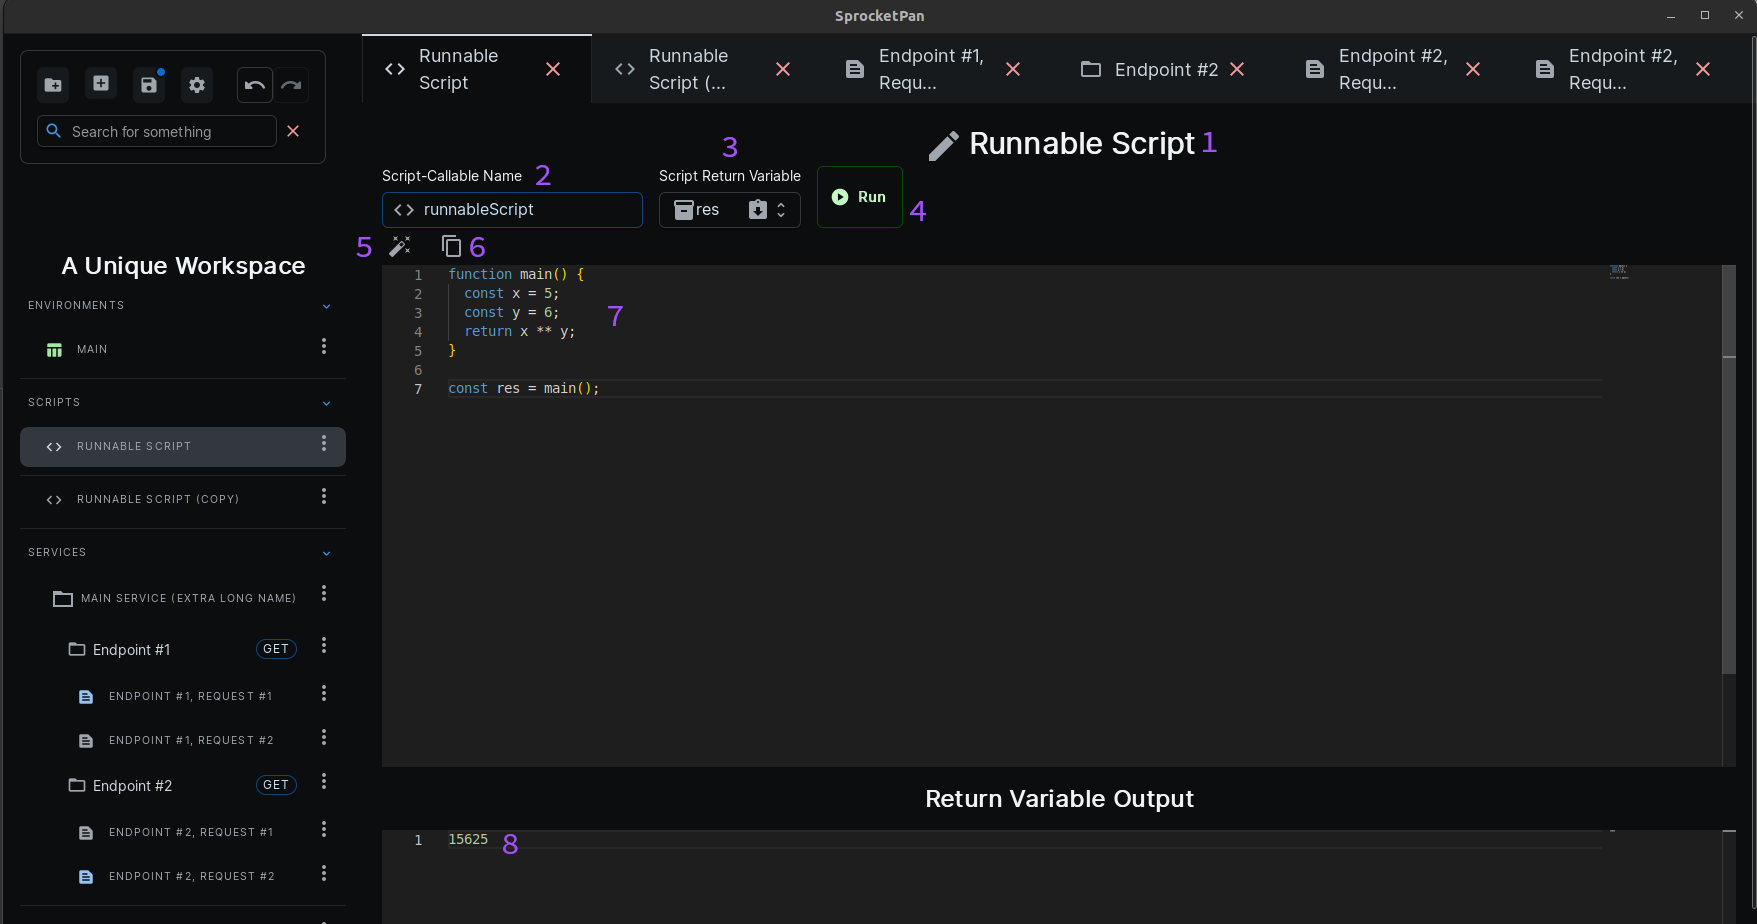Collapse the Scripts section
This screenshot has width=1757, height=924.
pos(326,403)
